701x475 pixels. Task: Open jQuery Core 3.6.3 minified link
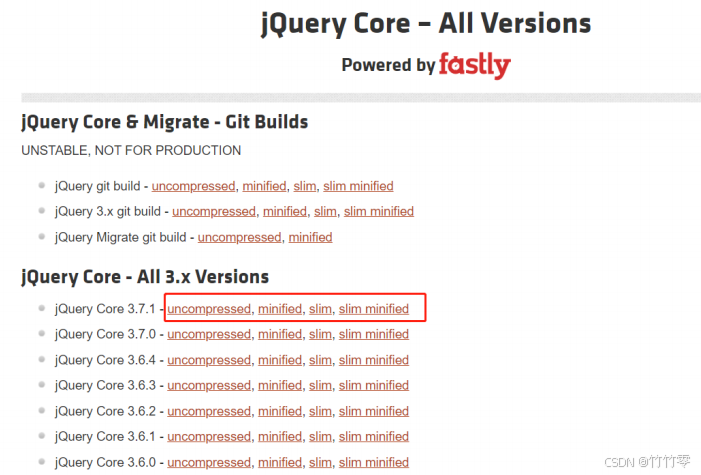[280, 385]
